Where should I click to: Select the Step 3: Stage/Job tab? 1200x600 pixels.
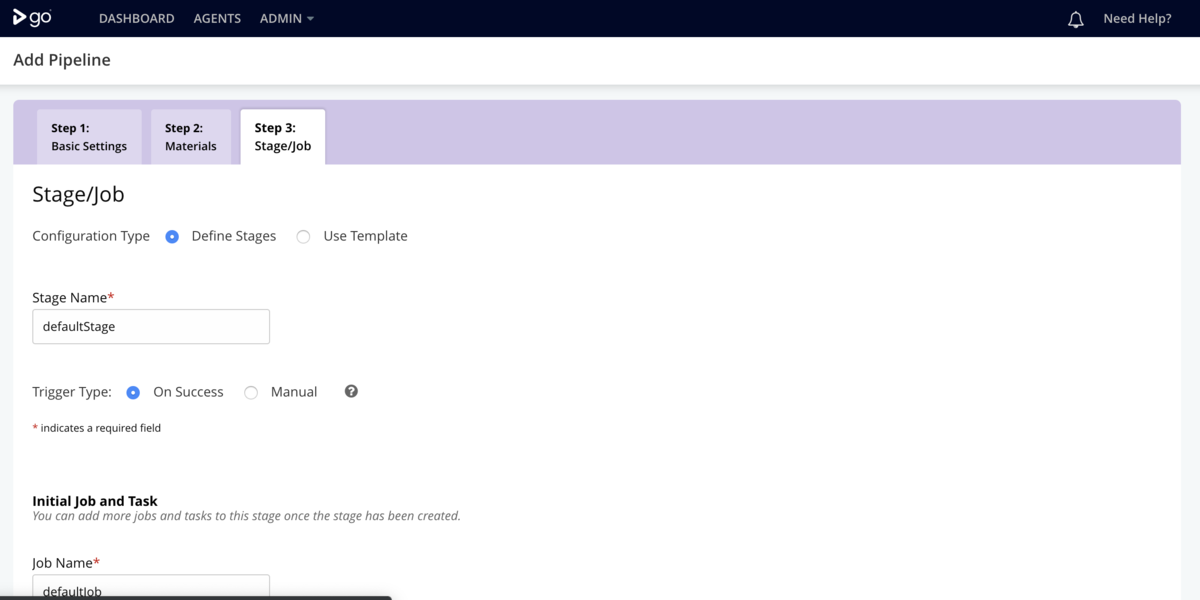coord(283,137)
